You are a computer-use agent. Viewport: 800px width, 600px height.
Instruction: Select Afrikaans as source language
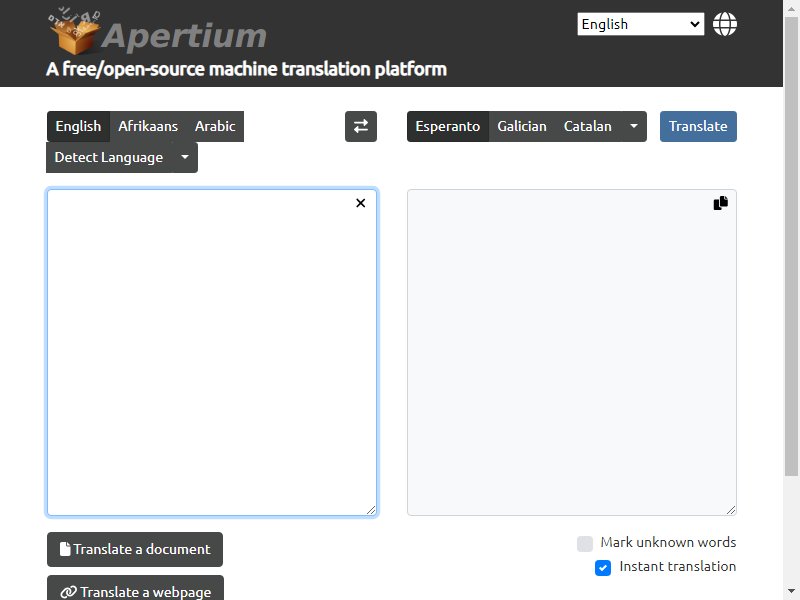click(x=148, y=127)
